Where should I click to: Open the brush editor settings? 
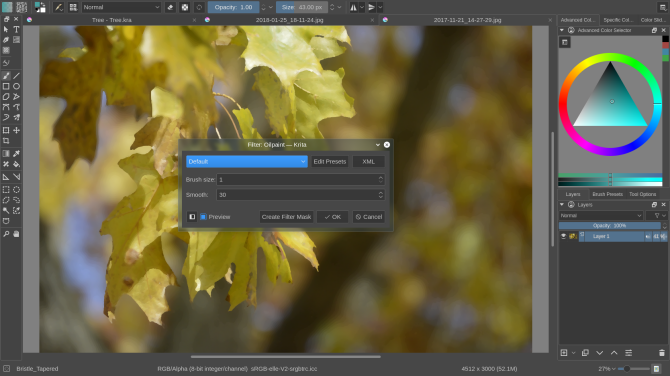(x=59, y=7)
